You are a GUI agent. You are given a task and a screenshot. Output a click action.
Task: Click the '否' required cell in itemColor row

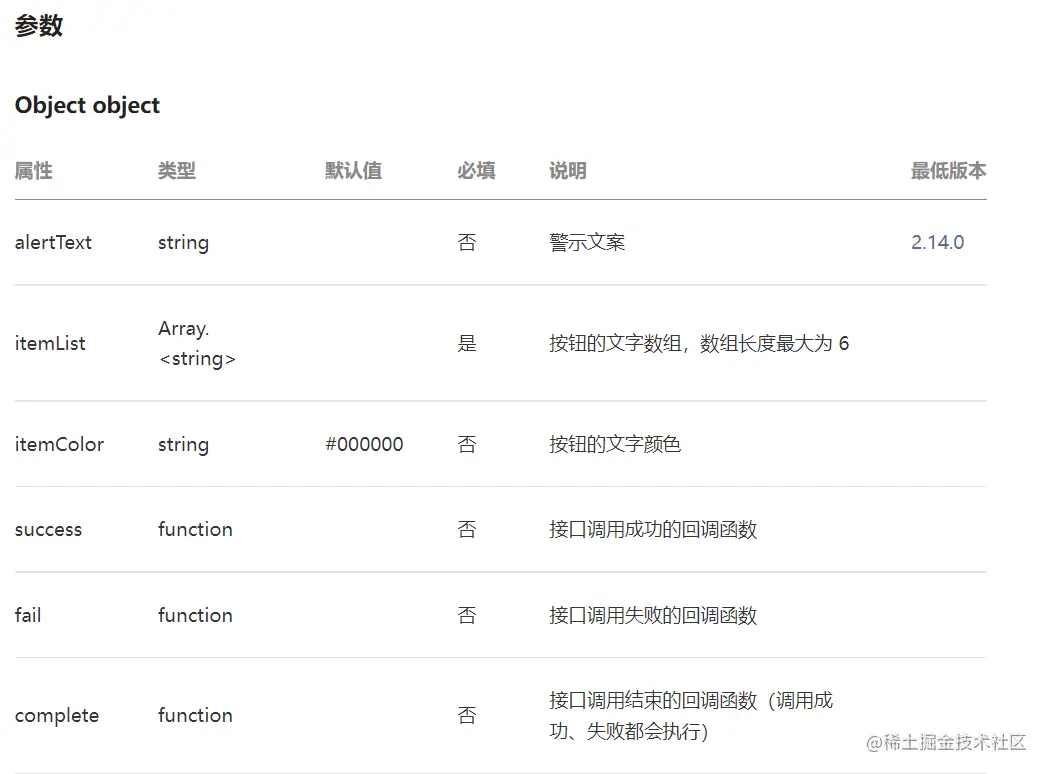pos(467,444)
